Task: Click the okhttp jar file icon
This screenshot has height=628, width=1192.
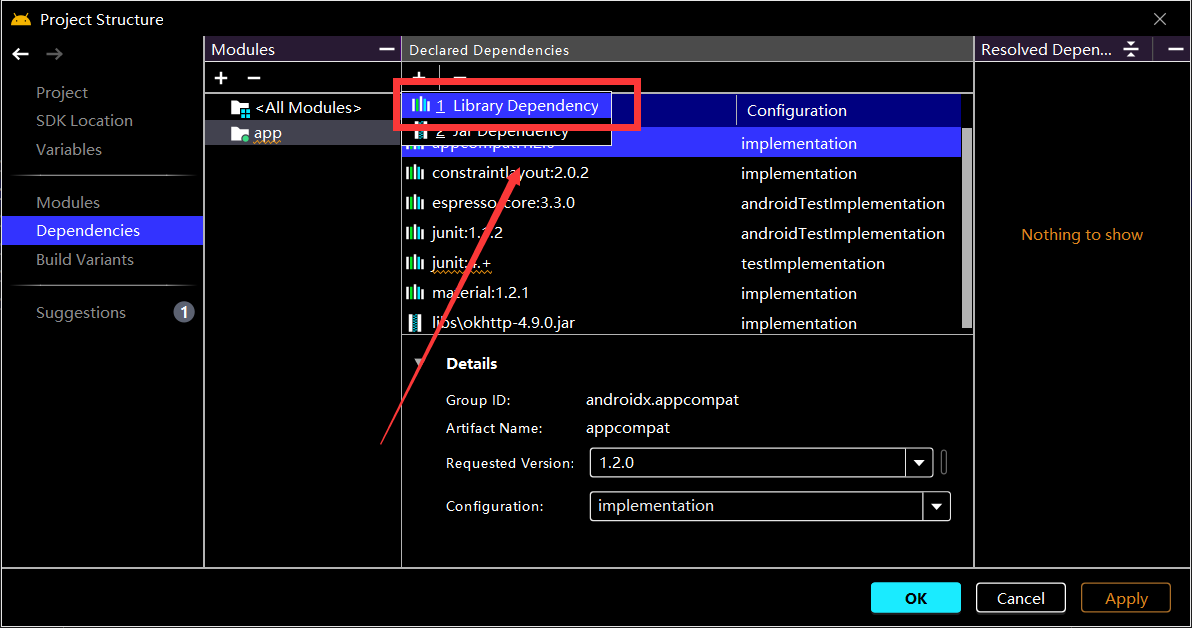Action: [415, 323]
